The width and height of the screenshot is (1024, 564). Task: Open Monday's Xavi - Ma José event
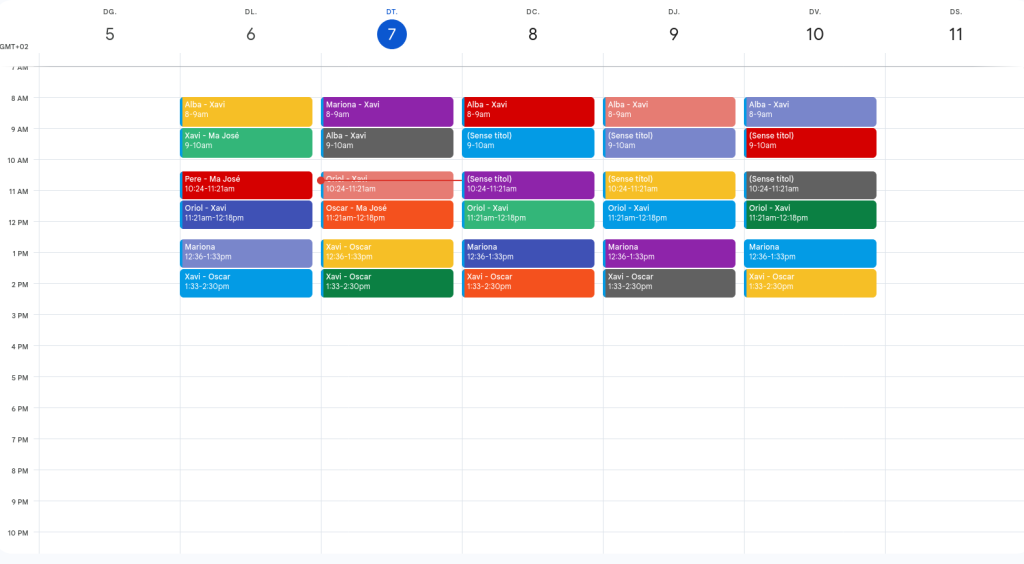[246, 142]
